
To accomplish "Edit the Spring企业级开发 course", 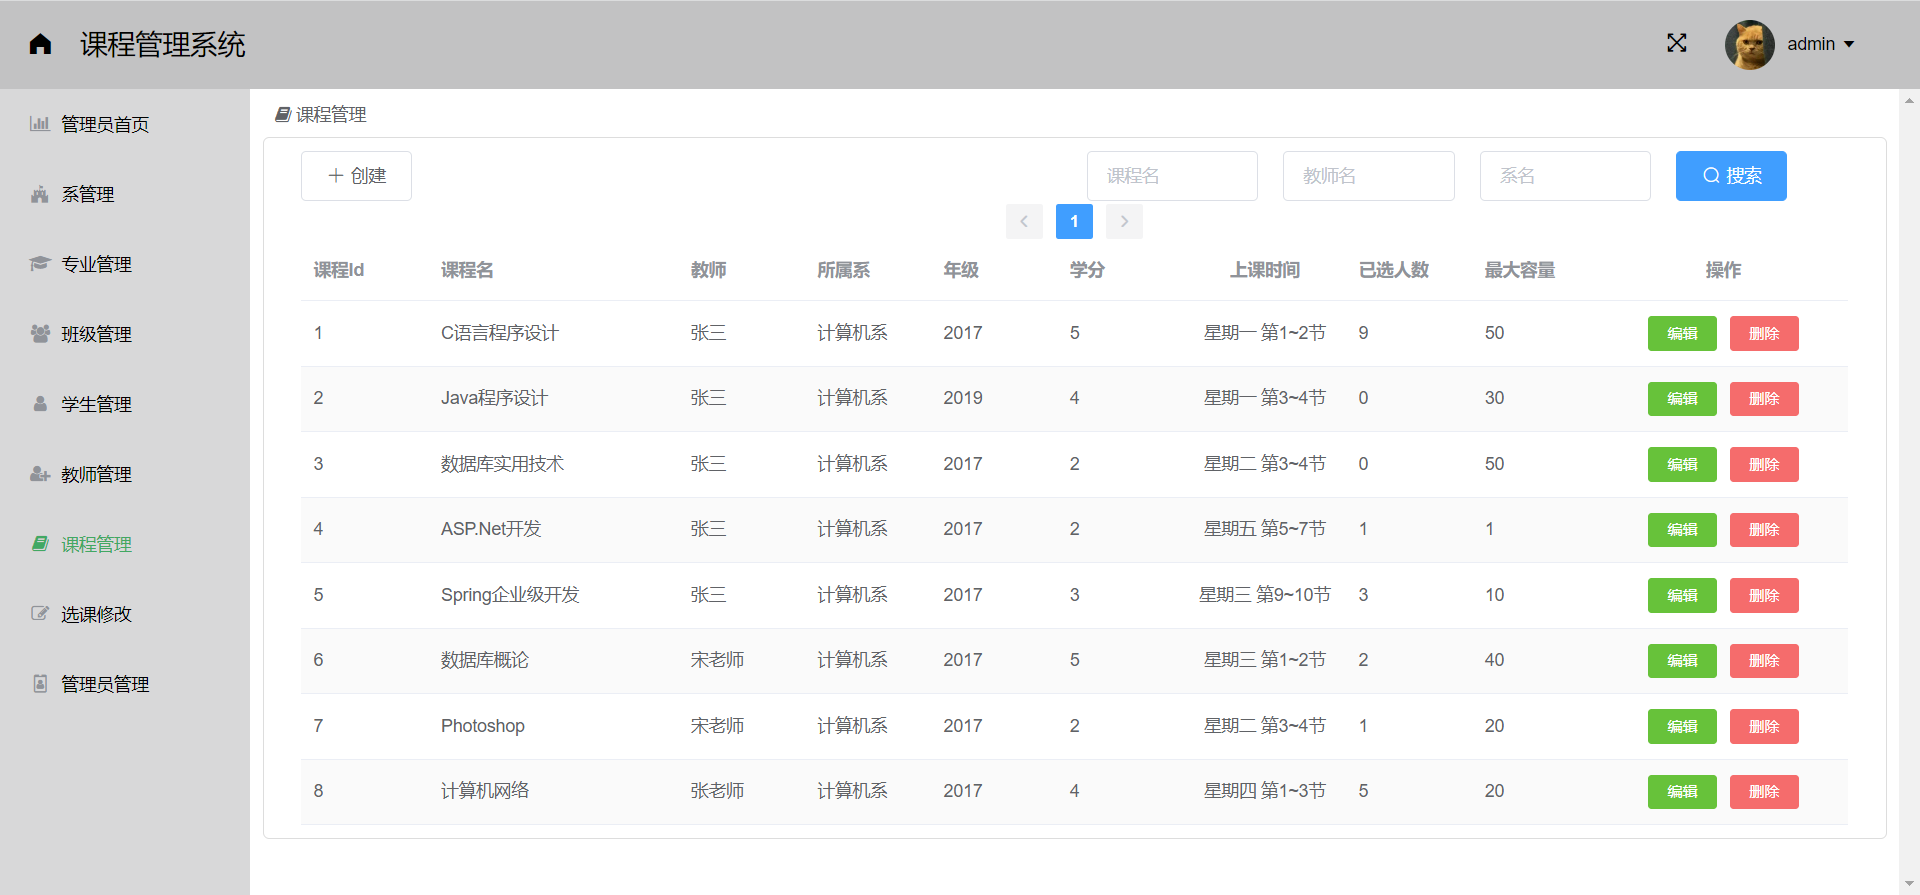I will (1682, 596).
